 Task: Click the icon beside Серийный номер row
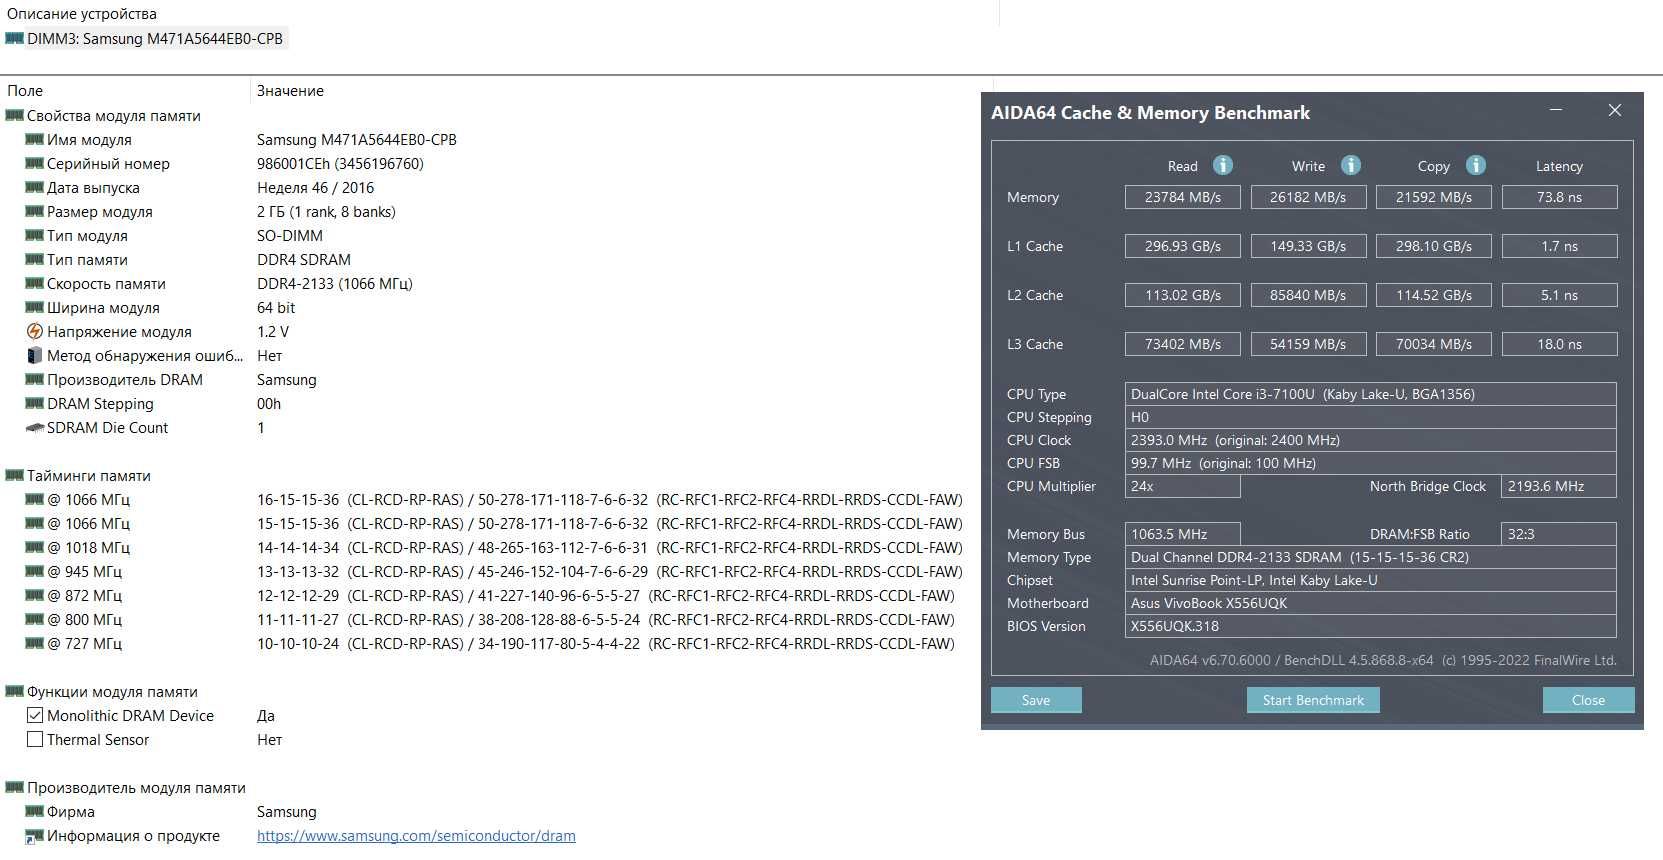click(x=34, y=164)
